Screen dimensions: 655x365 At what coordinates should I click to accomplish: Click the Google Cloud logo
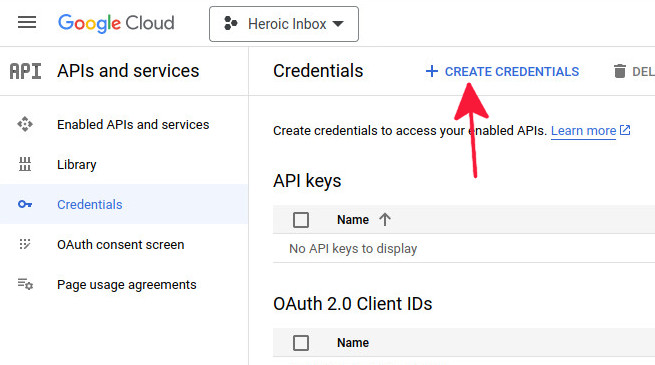click(116, 23)
